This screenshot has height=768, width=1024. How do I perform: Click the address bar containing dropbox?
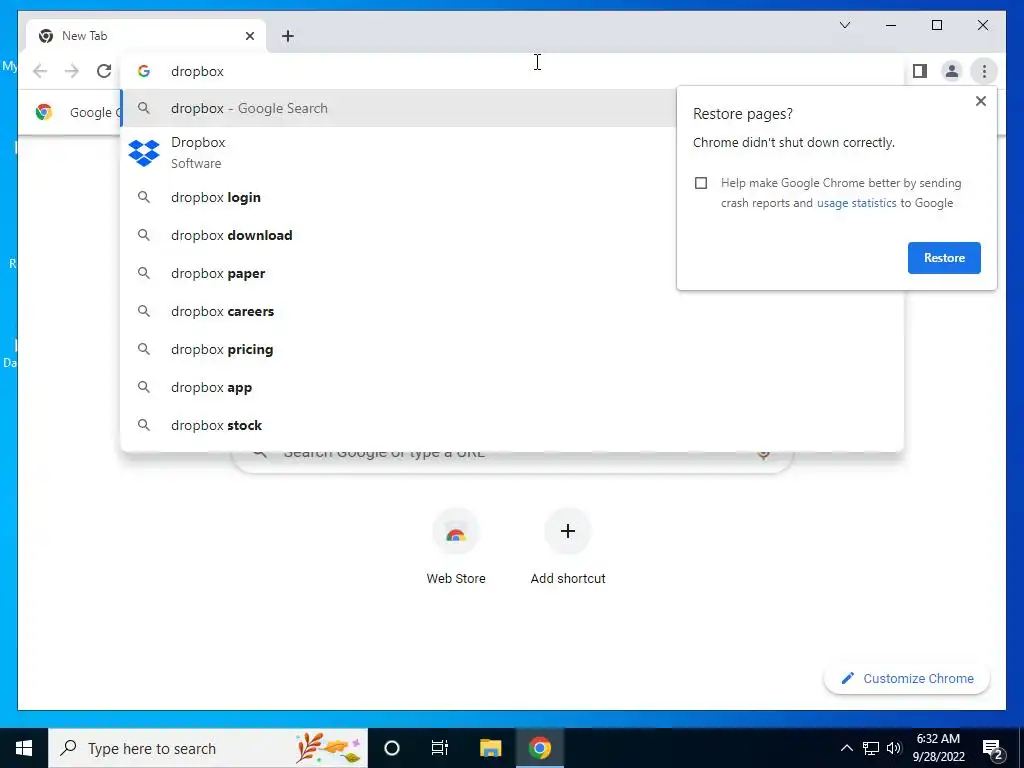click(512, 71)
